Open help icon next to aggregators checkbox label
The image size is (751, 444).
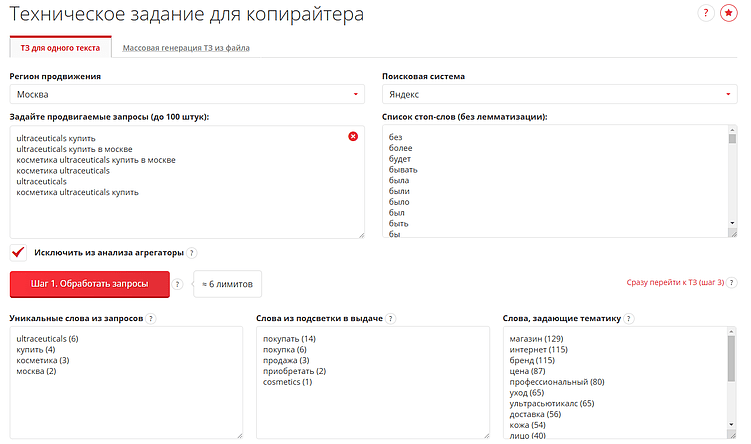click(192, 253)
